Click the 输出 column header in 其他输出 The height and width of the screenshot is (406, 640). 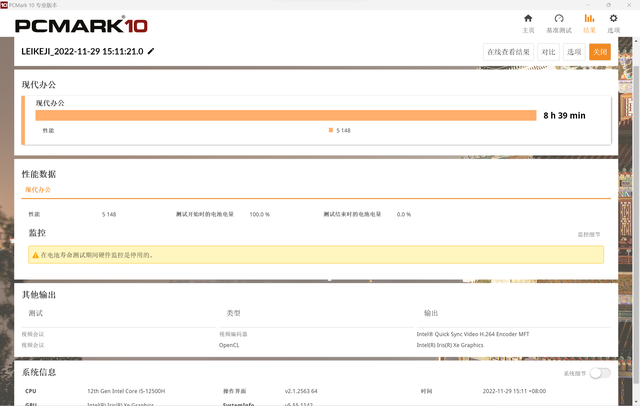click(x=431, y=313)
